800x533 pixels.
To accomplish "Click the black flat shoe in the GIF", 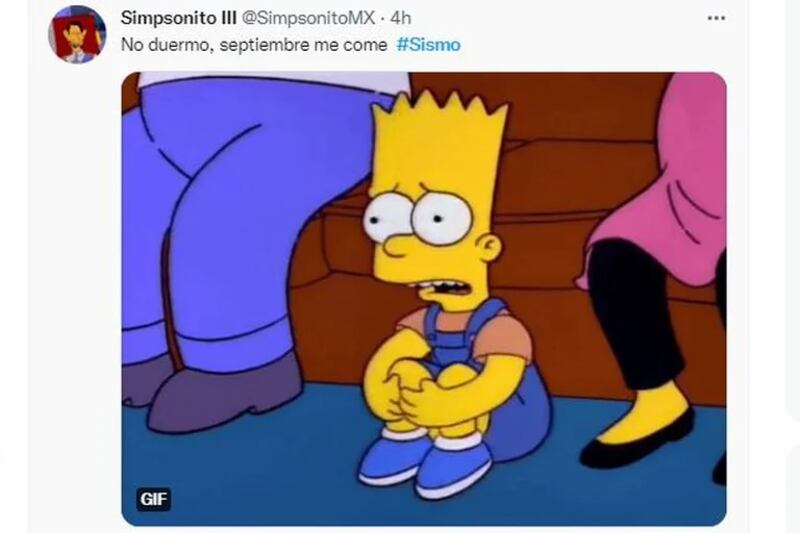I will pos(637,441).
